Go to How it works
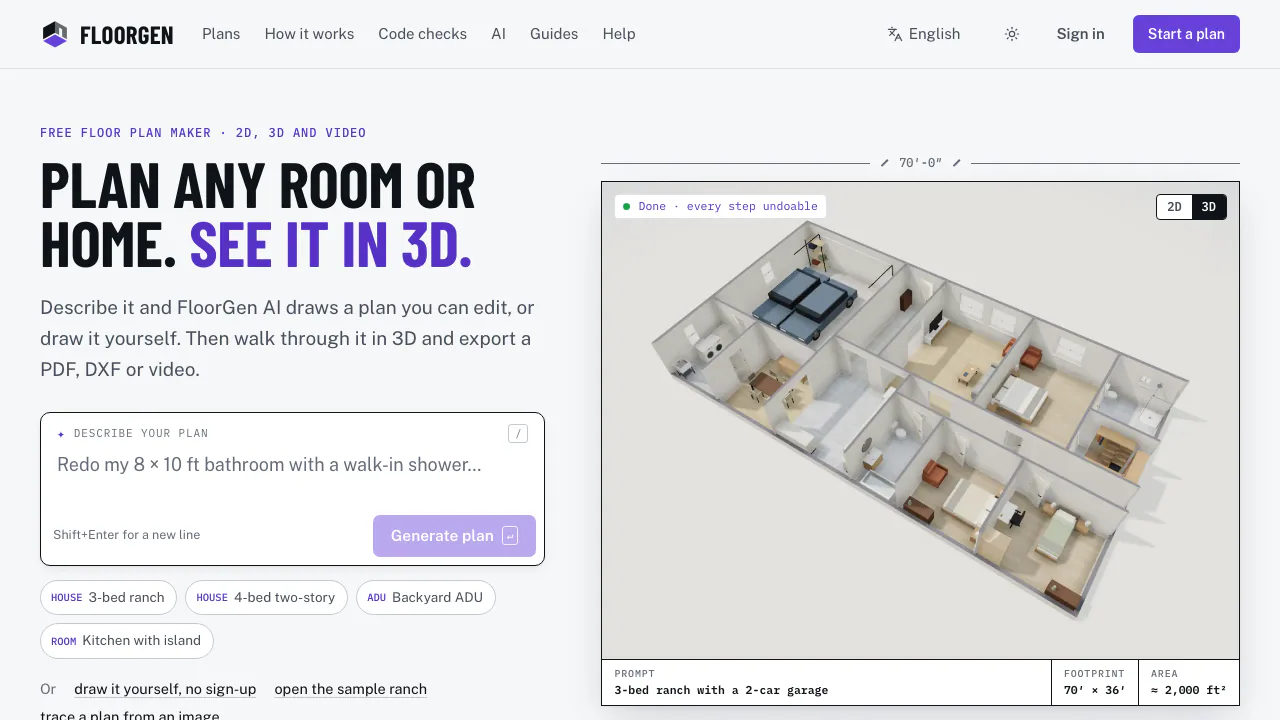 click(x=309, y=34)
